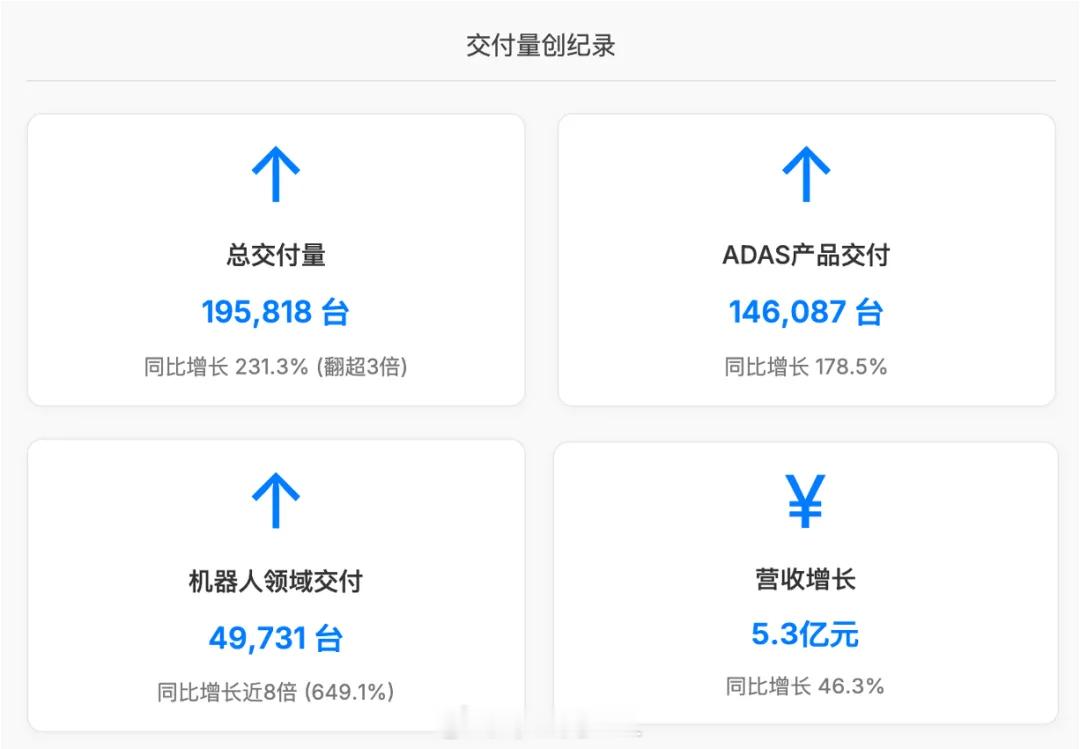The image size is (1080, 749).
Task: Click the ADAS产品交付 label
Action: point(806,255)
